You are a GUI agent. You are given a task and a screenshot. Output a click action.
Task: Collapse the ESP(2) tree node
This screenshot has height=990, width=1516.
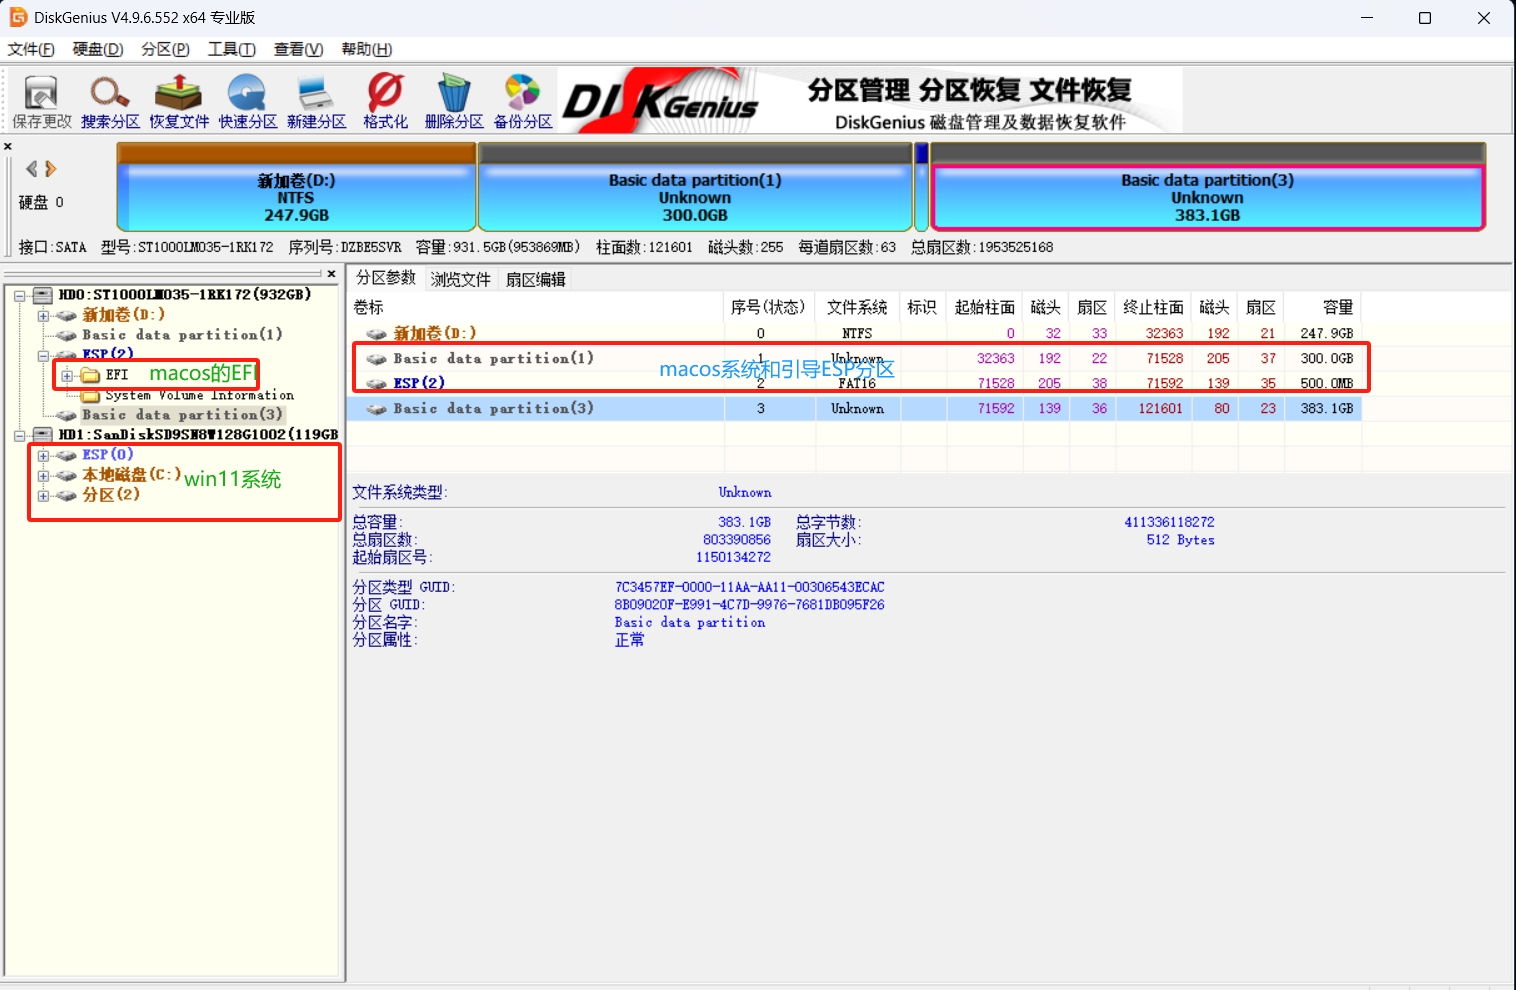pos(43,356)
